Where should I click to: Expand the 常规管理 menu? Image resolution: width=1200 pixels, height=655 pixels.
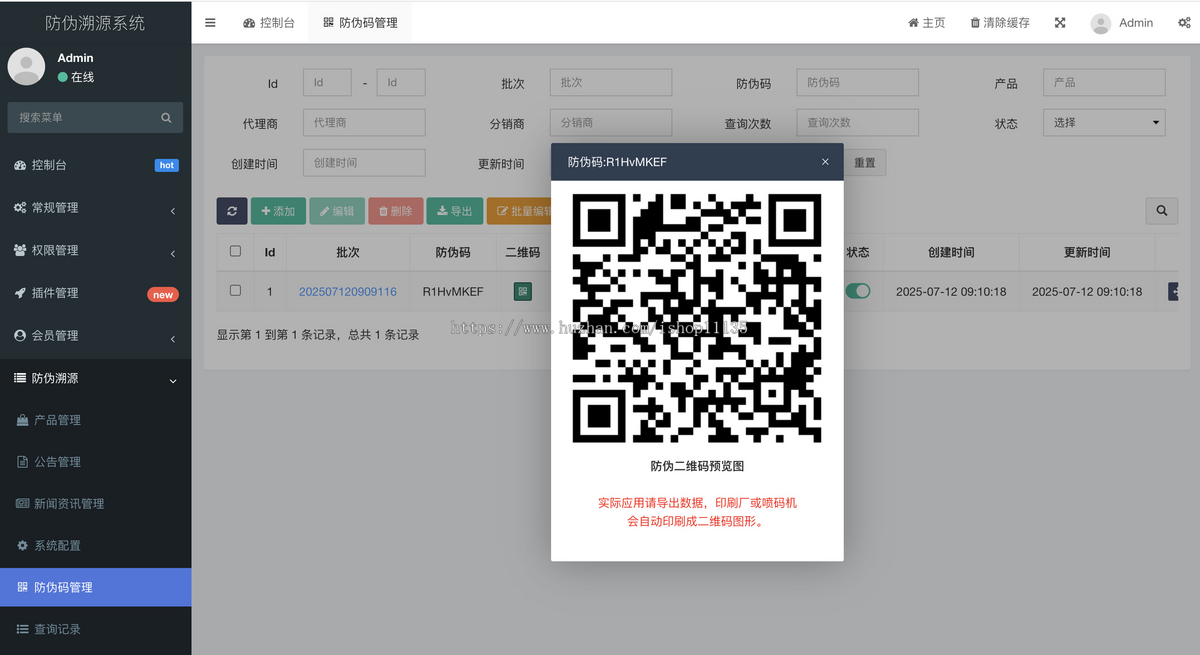95,208
